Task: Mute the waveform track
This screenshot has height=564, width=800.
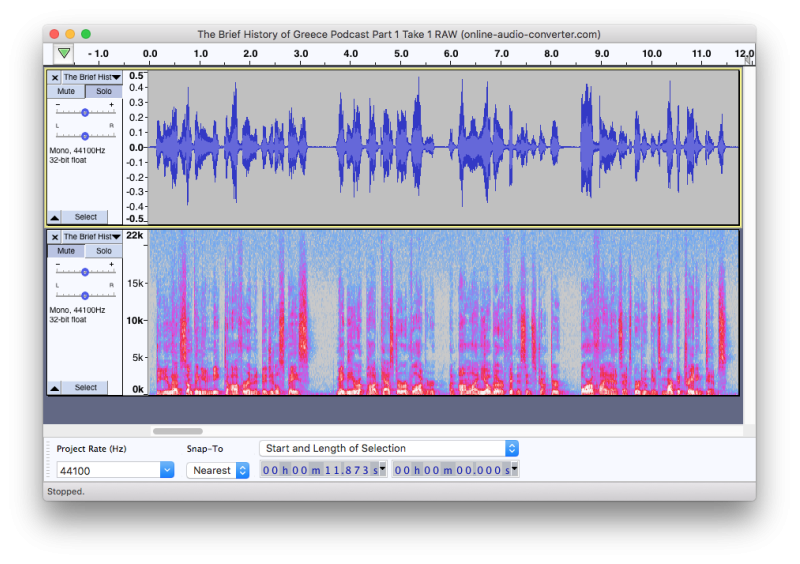Action: tap(66, 91)
